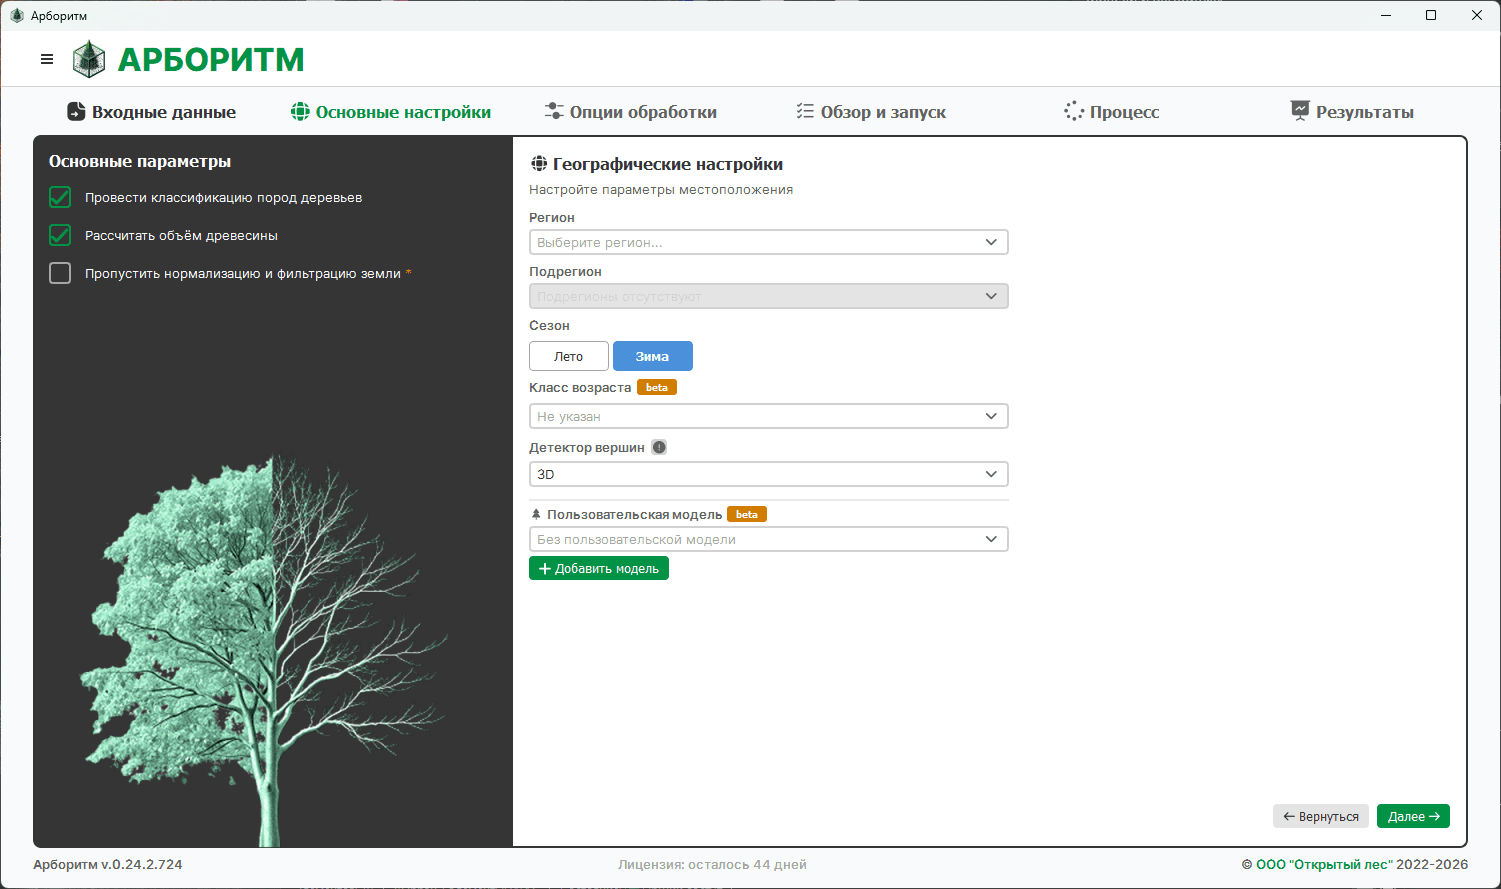Maximize the Арборитм window
This screenshot has width=1501, height=889.
coord(1431,15)
